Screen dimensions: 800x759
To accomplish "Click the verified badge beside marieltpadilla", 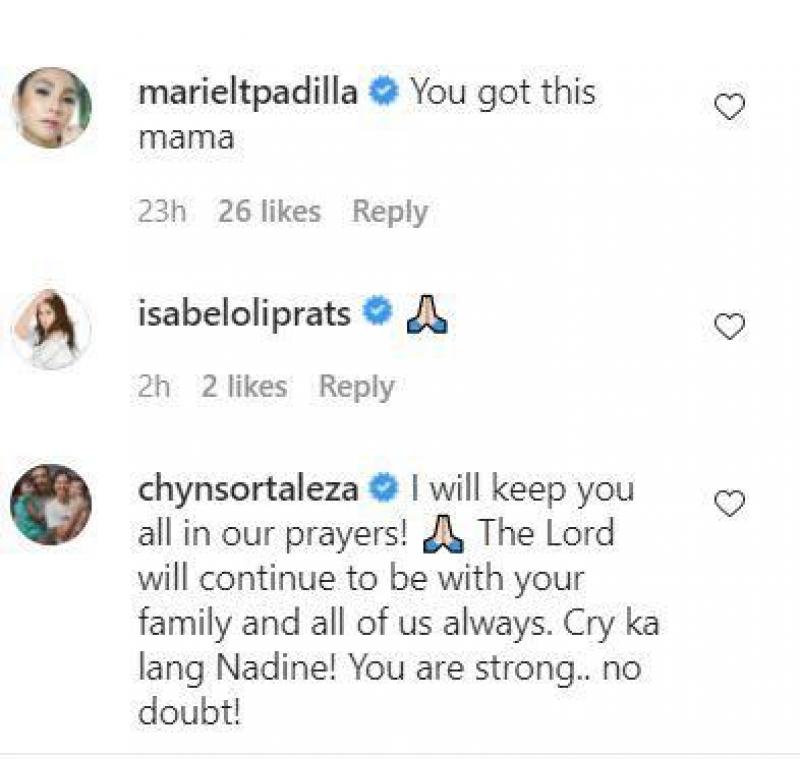I will click(382, 93).
